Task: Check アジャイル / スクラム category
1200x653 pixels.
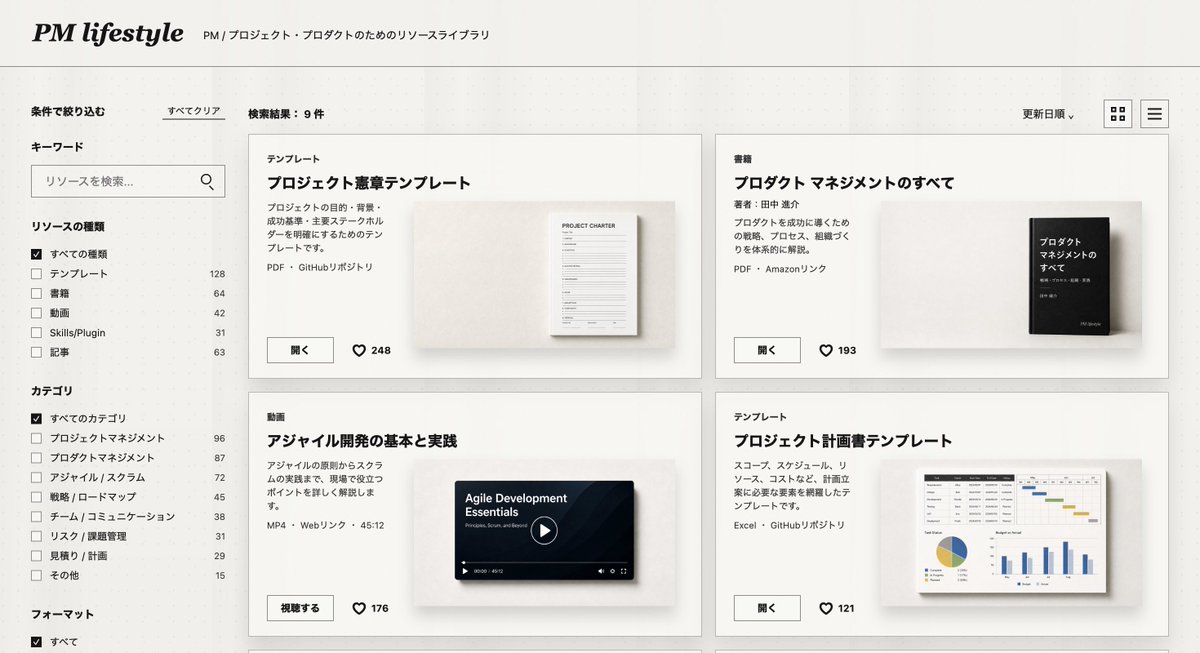Action: pyautogui.click(x=37, y=477)
